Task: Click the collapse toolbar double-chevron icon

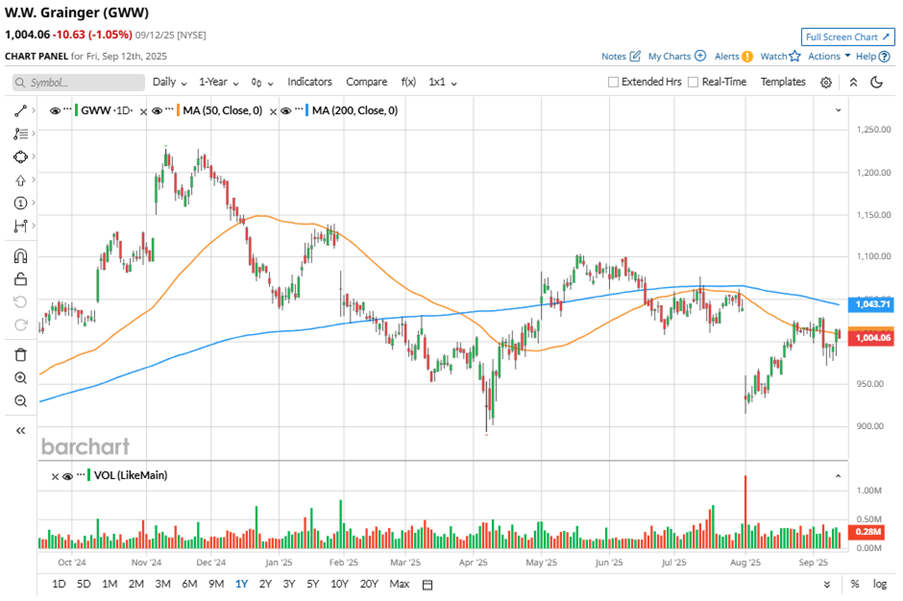Action: click(x=853, y=82)
